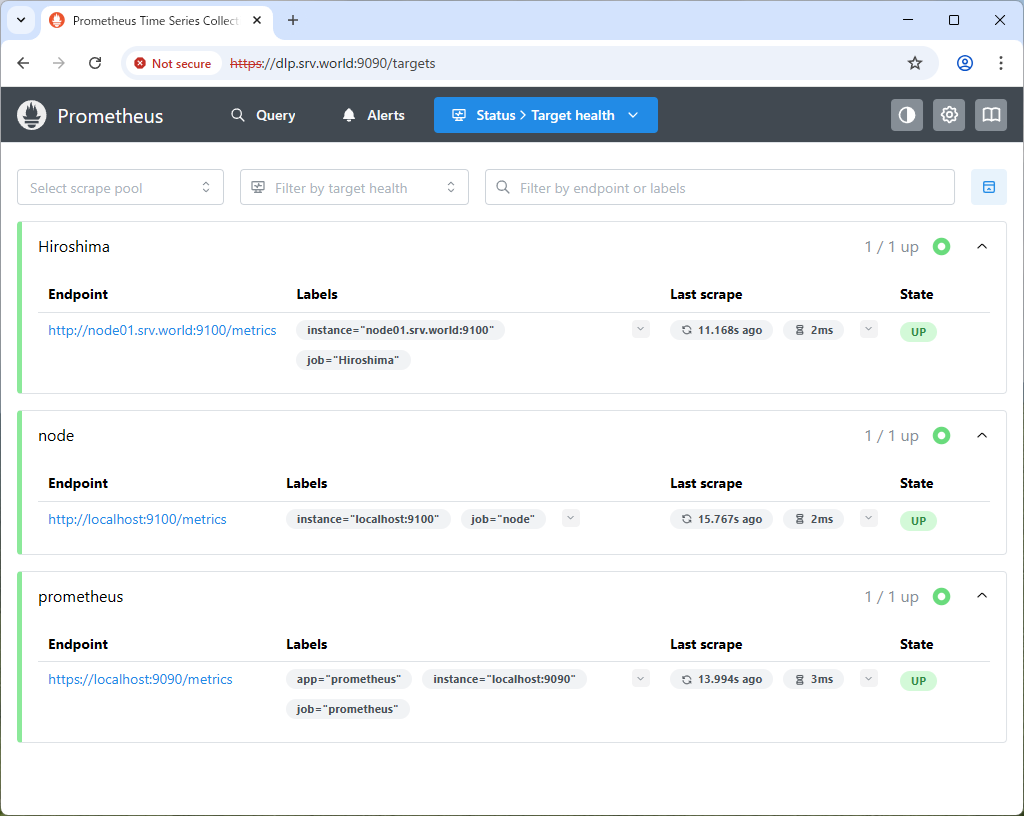Click the app="prometheus" label badge

click(x=349, y=680)
